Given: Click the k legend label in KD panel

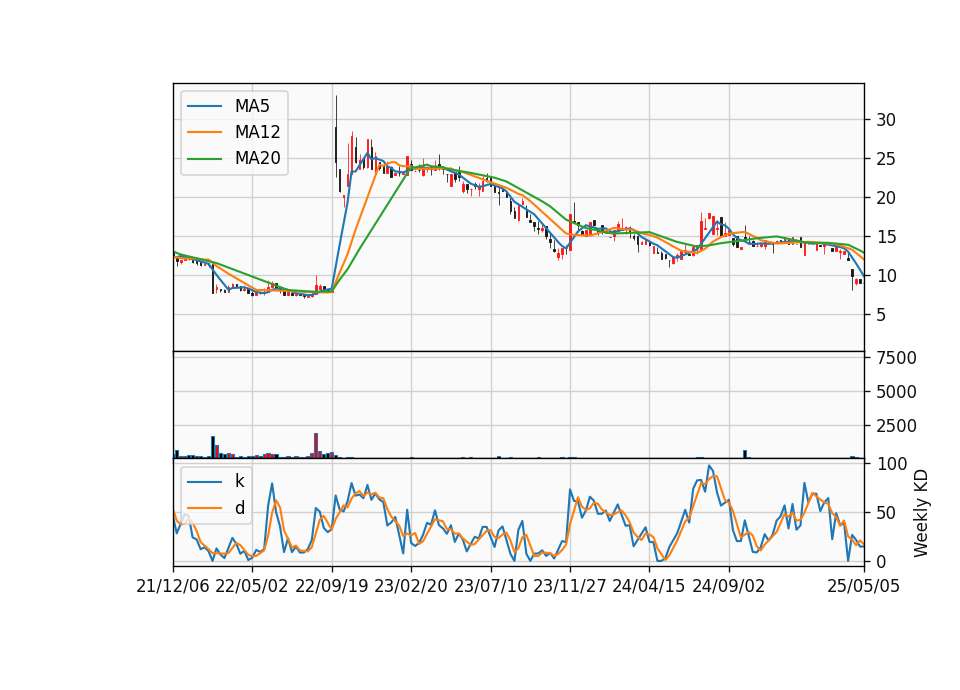Looking at the screenshot, I should pos(239,481).
